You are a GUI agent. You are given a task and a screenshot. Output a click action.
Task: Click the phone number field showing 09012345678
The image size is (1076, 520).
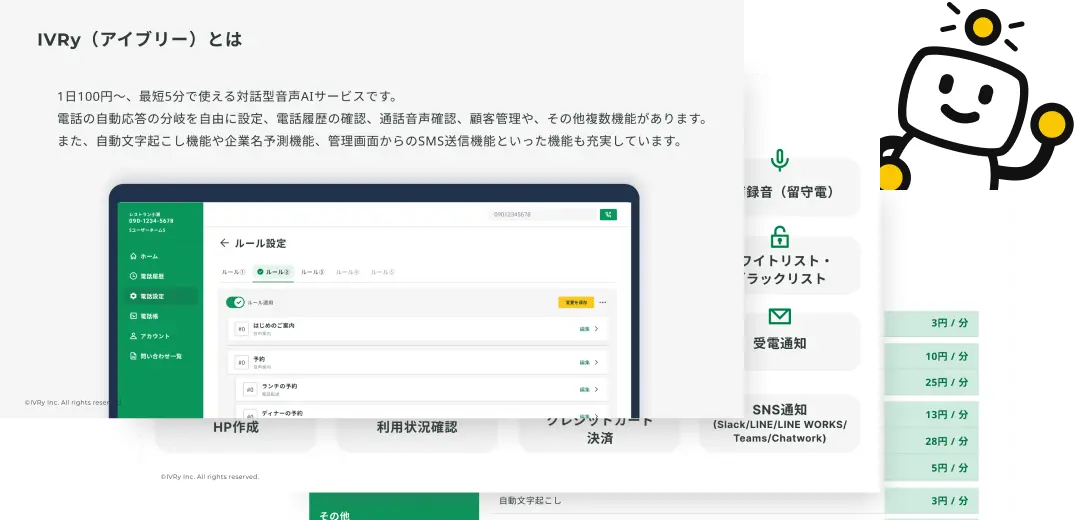point(543,215)
